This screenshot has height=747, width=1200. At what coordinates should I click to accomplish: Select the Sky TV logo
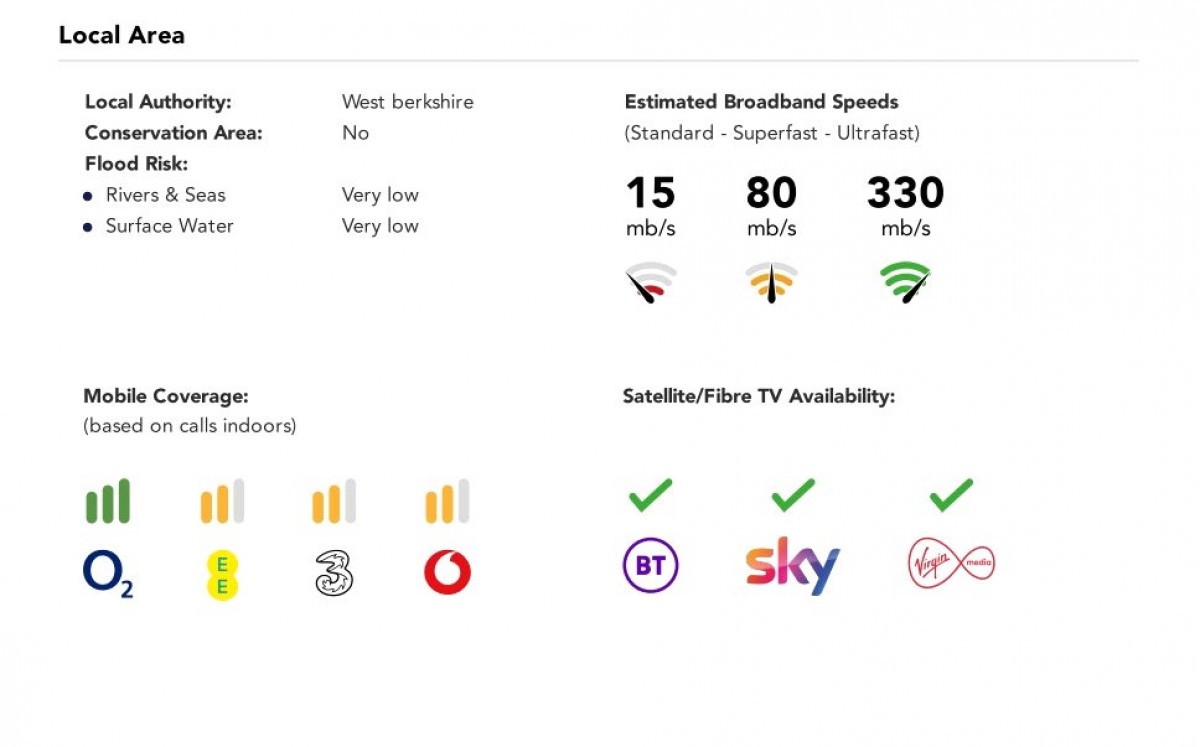coord(792,566)
